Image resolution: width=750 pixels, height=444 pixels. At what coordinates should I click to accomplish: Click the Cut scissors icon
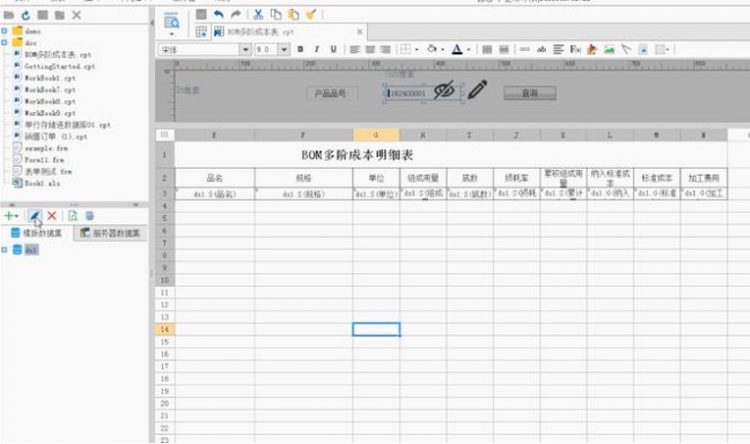click(x=258, y=14)
